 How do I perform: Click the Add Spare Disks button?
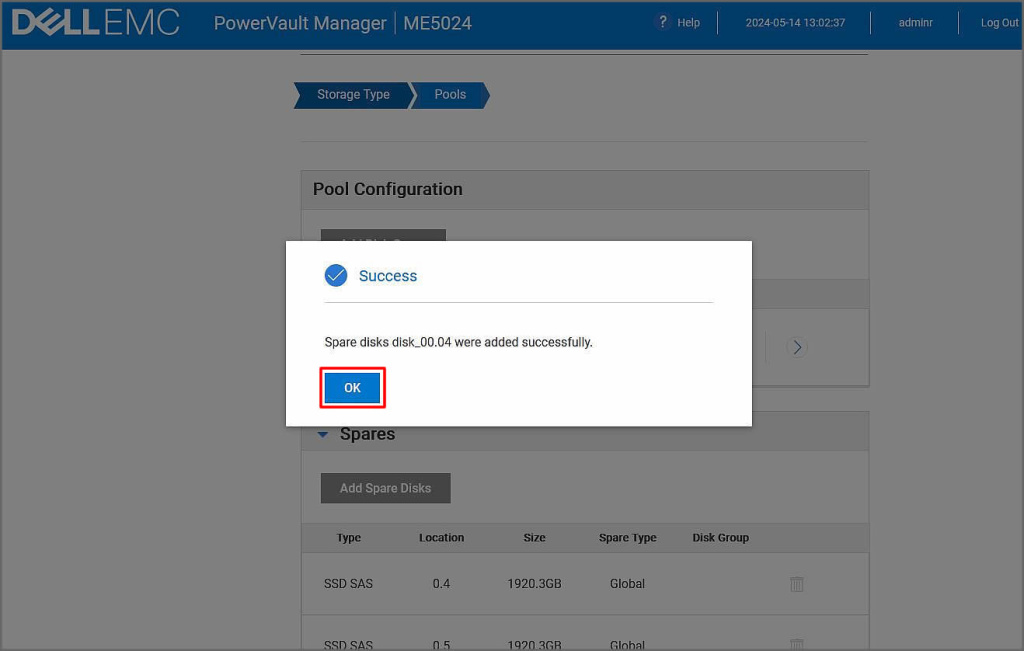click(x=385, y=488)
